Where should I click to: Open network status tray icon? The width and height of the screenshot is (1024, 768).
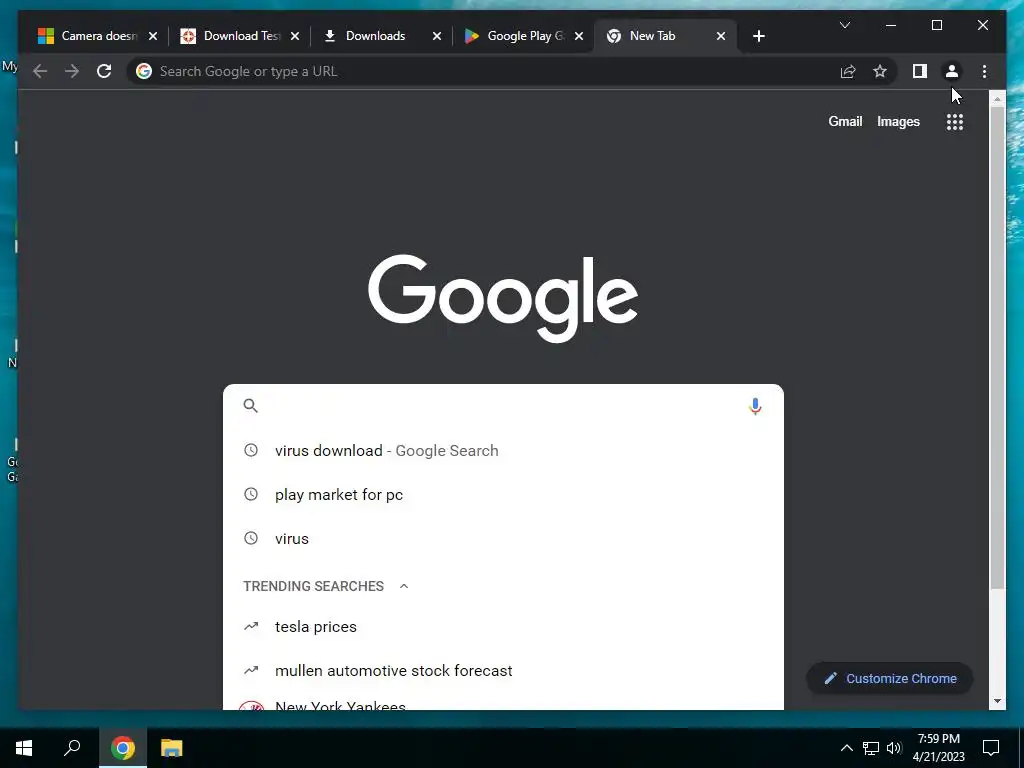tap(871, 748)
